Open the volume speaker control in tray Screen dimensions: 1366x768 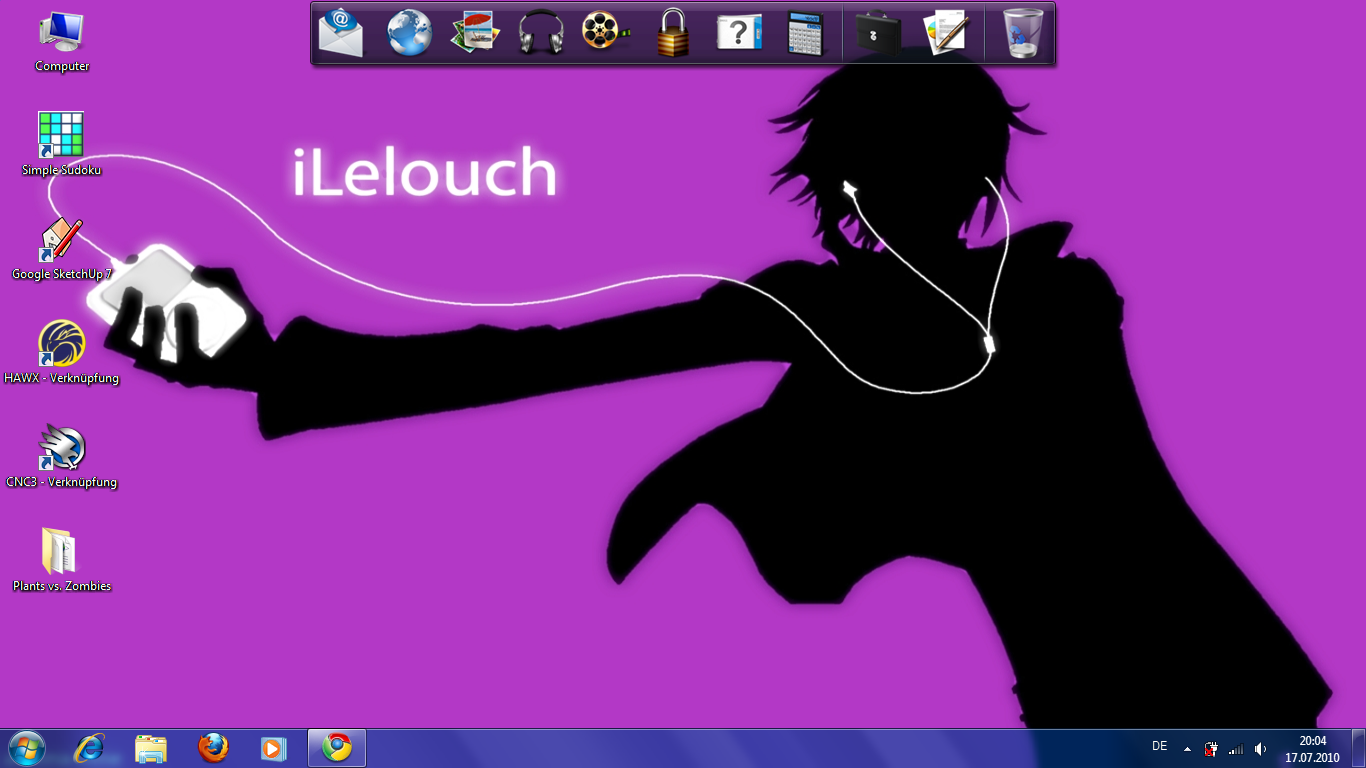pyautogui.click(x=1260, y=748)
